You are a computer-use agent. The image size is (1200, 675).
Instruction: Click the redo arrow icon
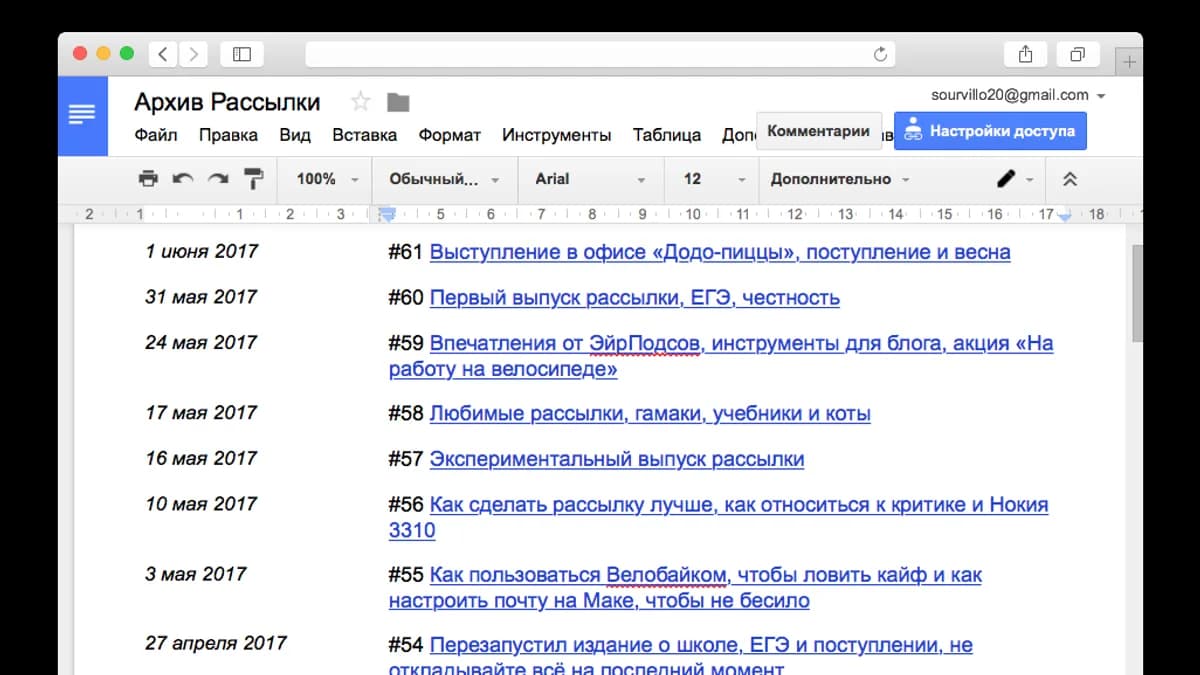218,179
